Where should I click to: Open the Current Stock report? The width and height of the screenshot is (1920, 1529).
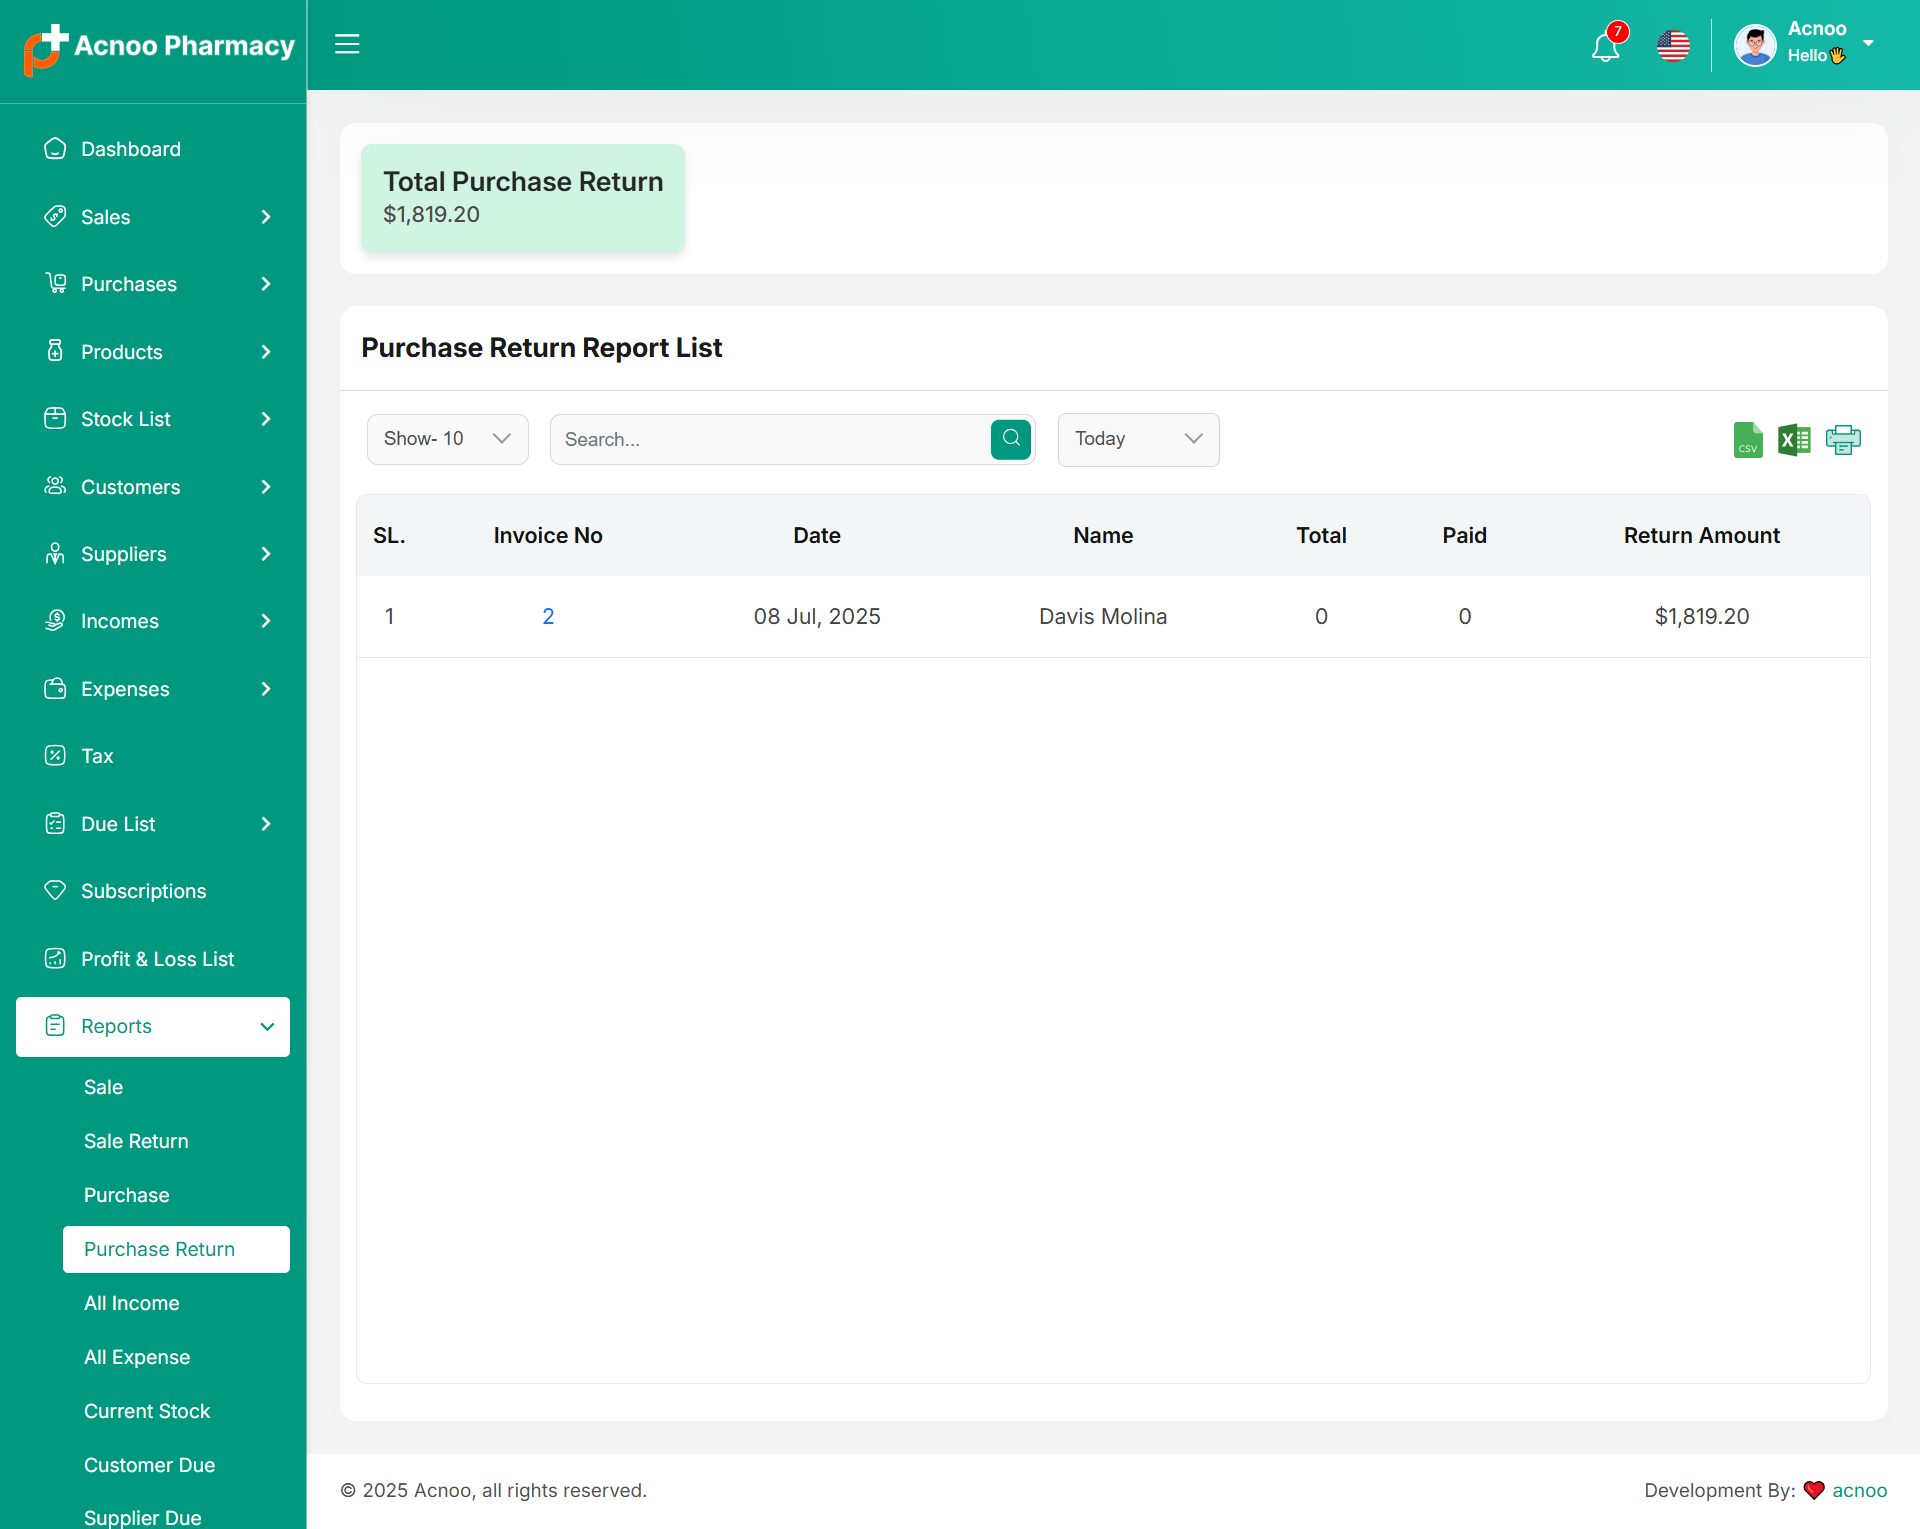147,1411
